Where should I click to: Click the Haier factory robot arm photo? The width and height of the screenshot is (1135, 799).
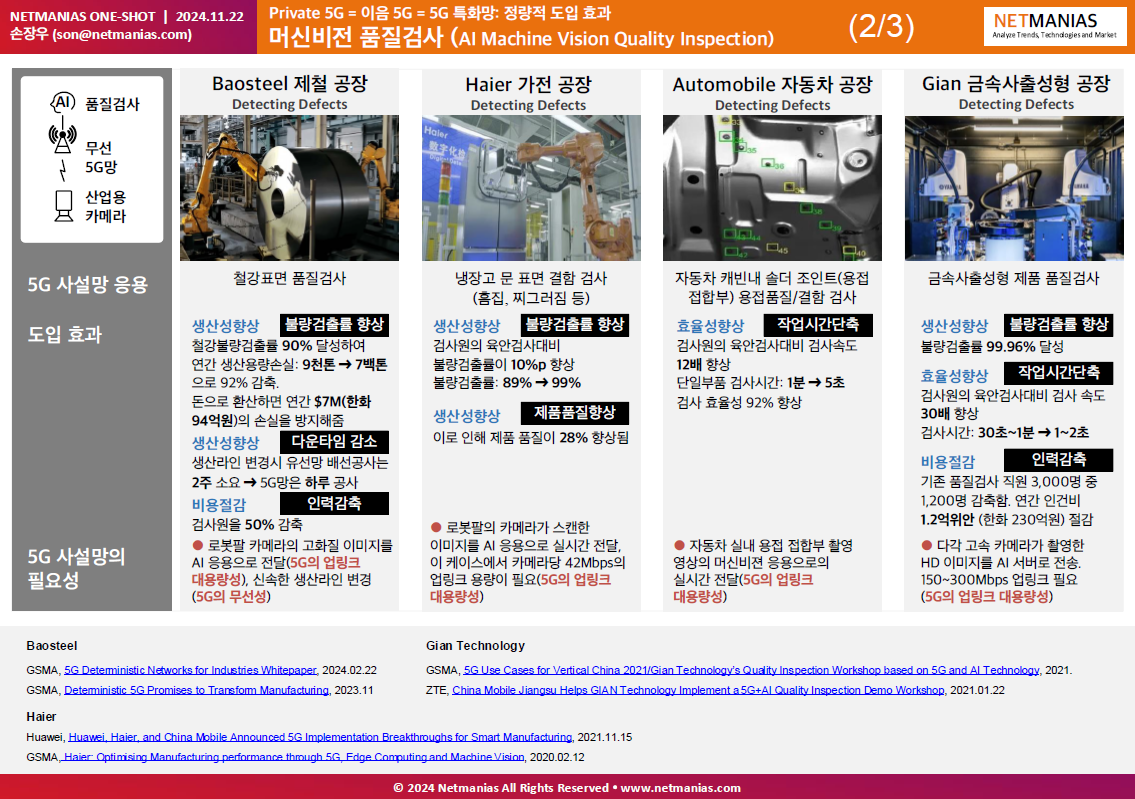[x=531, y=188]
